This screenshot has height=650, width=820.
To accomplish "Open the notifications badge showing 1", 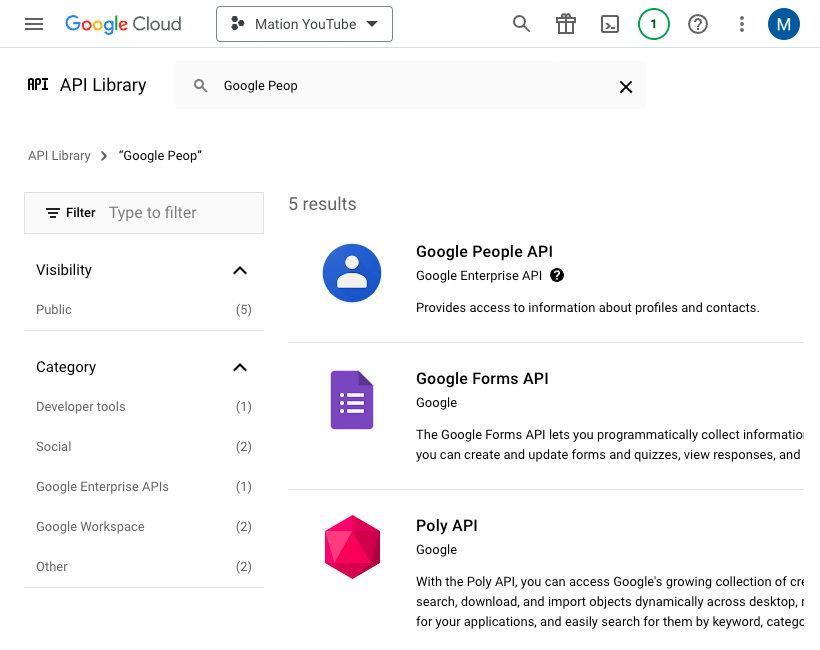I will 654,24.
